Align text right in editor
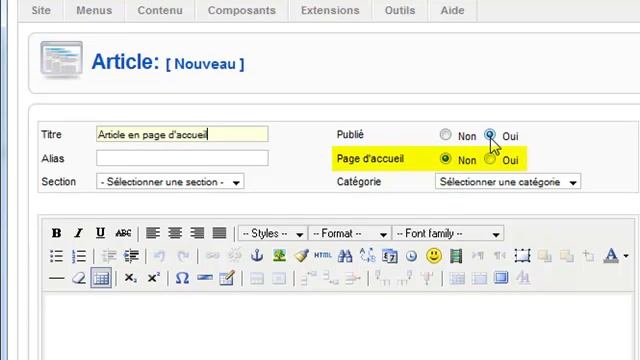Viewport: 640px width, 360px height. [197, 233]
